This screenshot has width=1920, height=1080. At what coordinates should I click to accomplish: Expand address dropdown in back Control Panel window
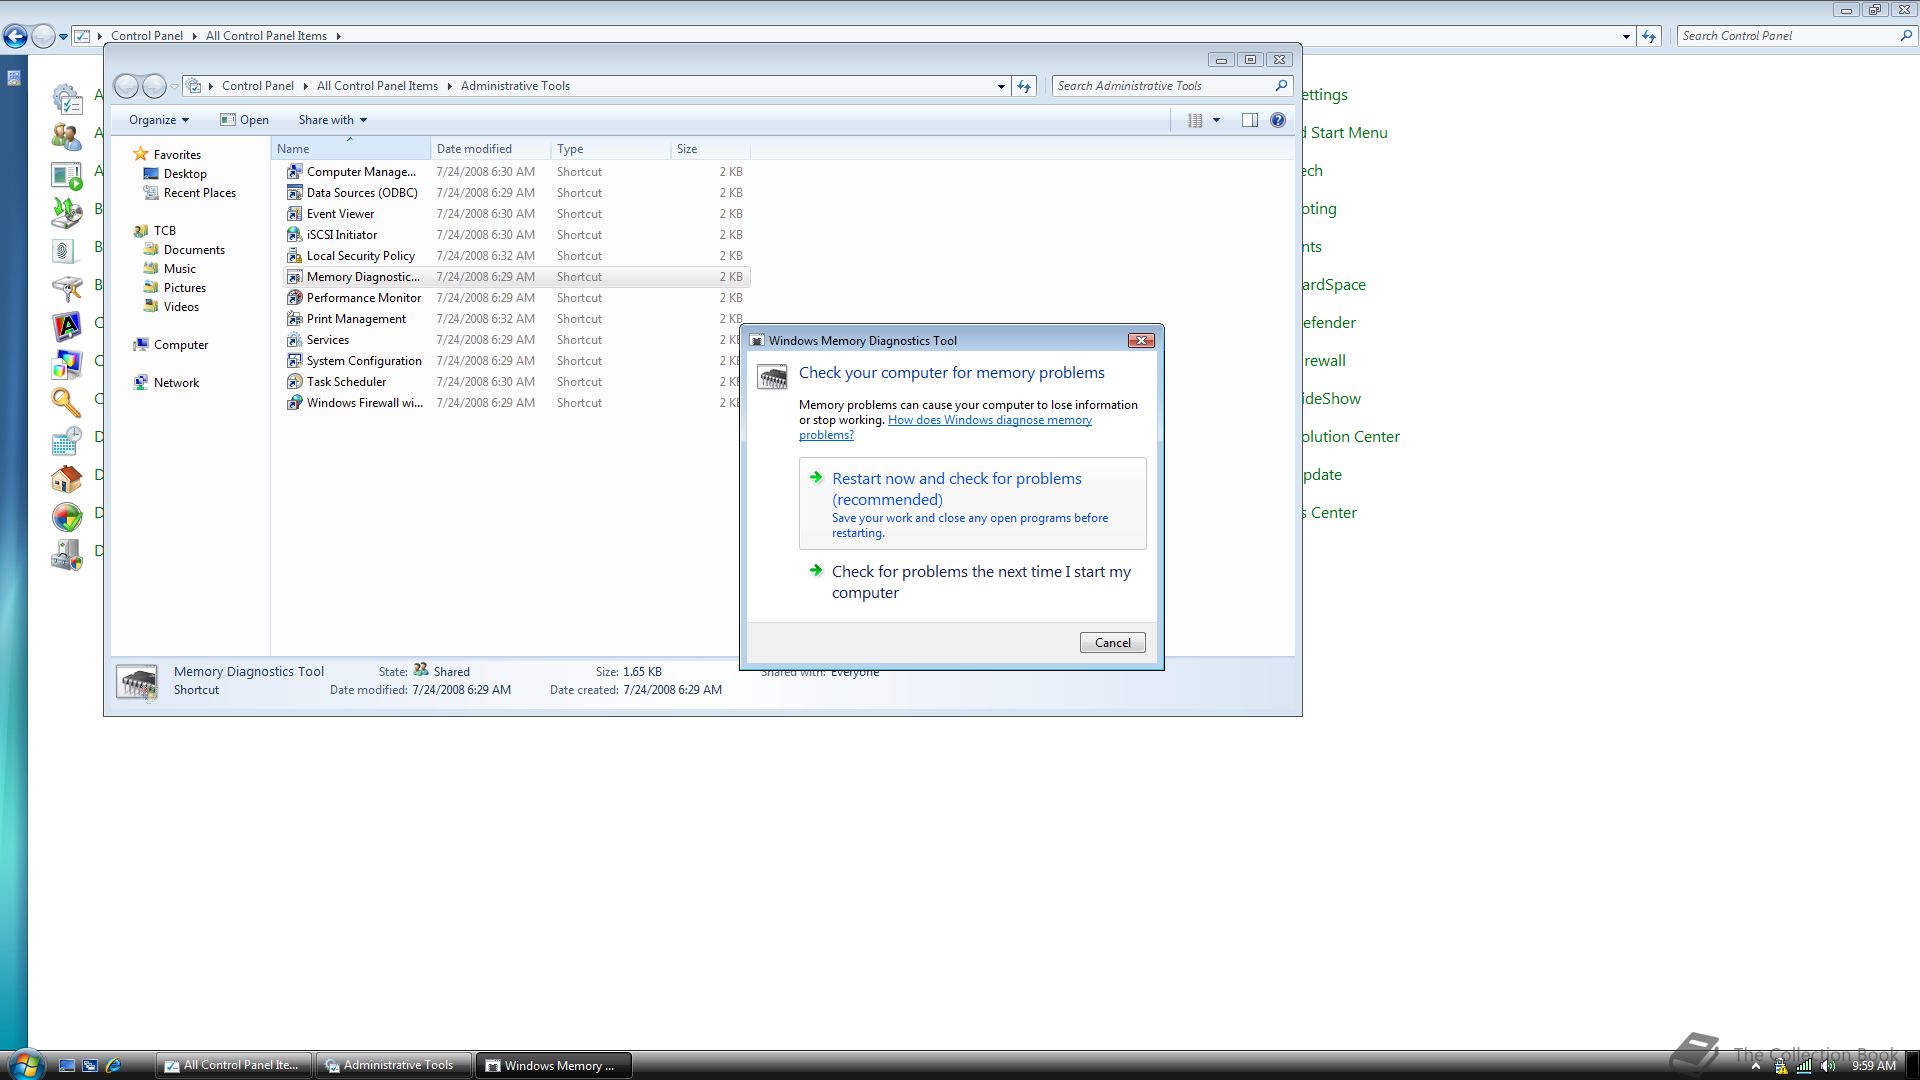pos(1626,36)
